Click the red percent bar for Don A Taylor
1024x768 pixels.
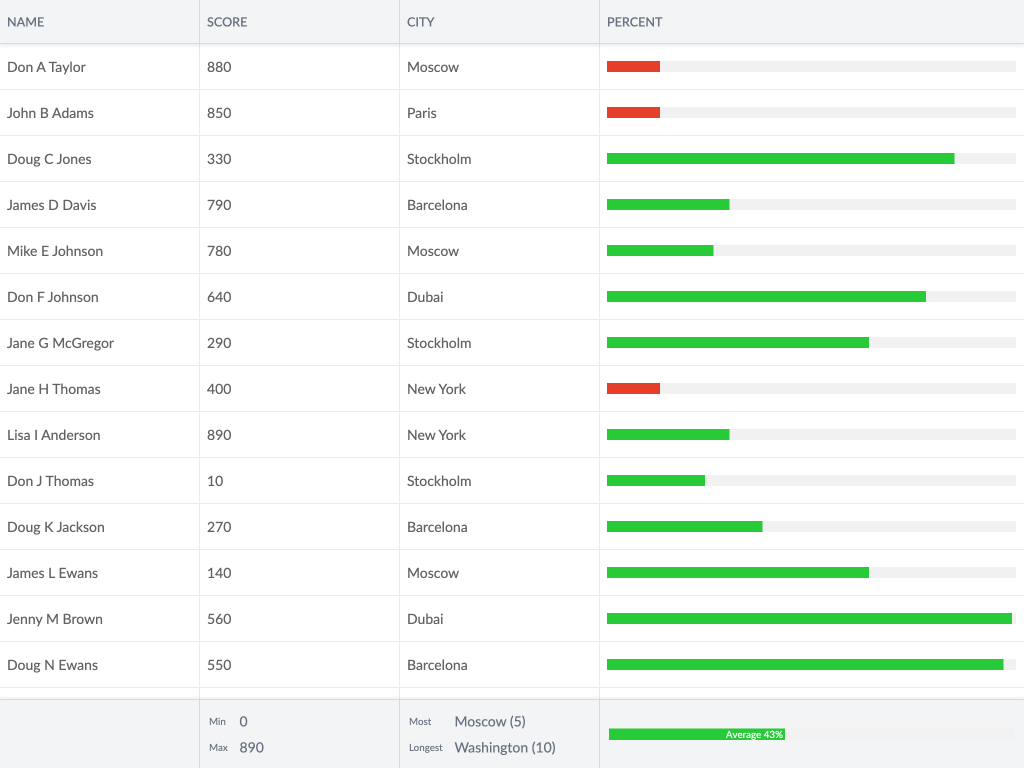click(633, 67)
